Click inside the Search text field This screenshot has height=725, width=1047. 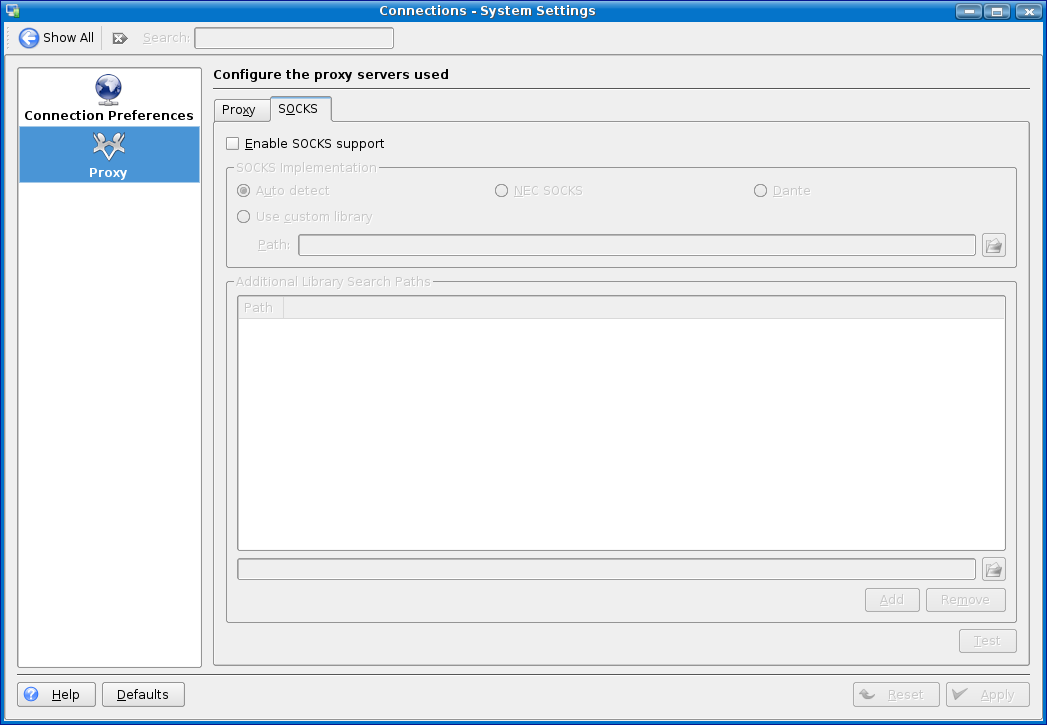pos(293,38)
